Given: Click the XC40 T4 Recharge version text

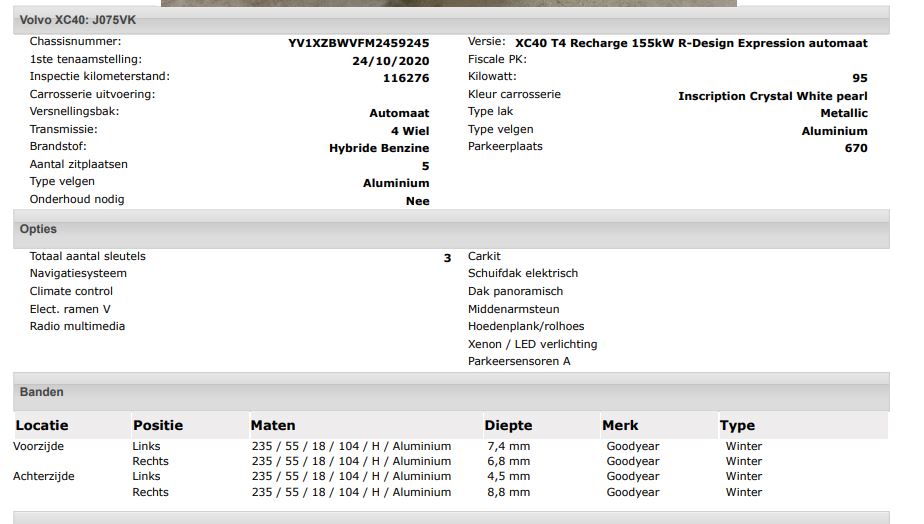Looking at the screenshot, I should (690, 43).
